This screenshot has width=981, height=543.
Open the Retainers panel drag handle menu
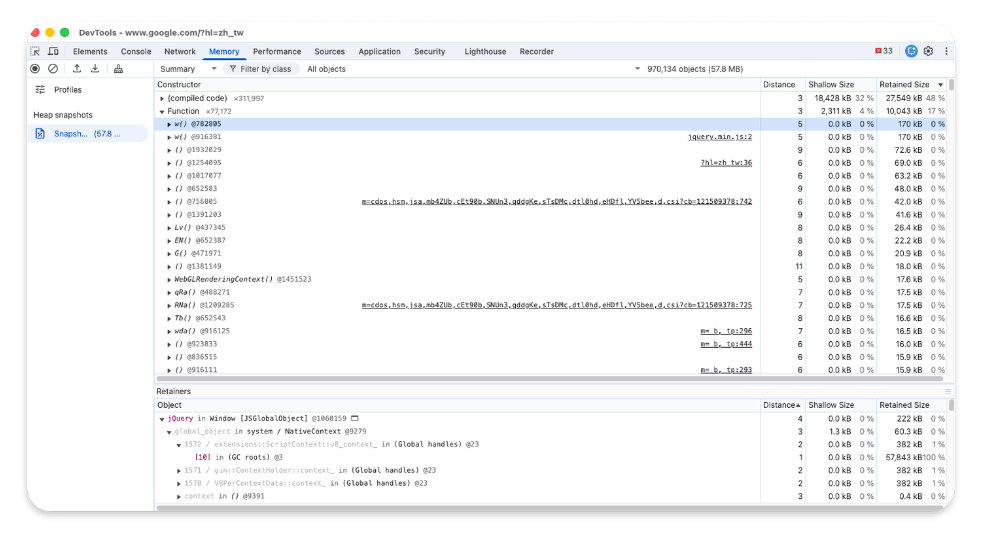[948, 392]
